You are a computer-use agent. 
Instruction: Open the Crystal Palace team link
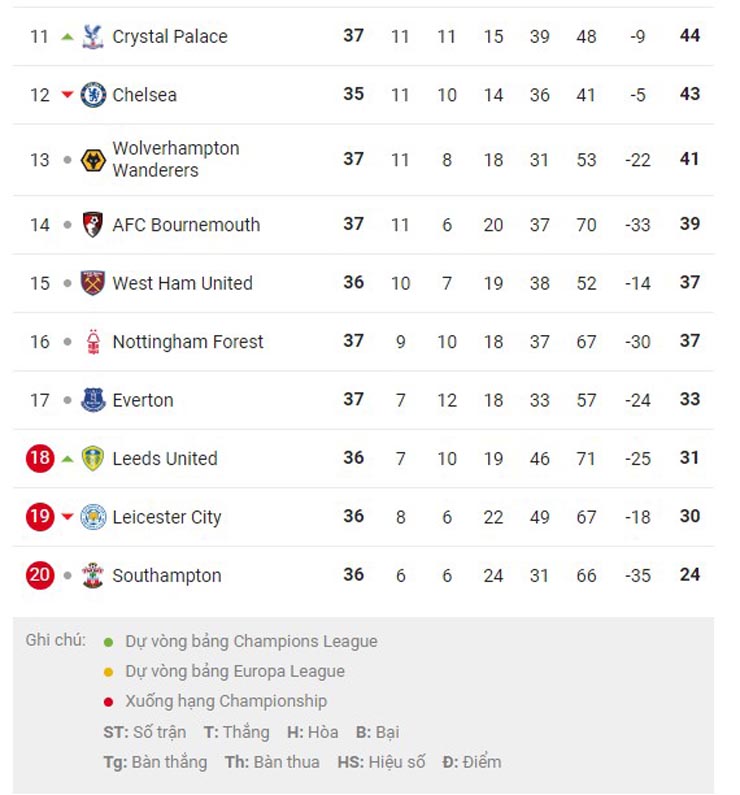[170, 37]
